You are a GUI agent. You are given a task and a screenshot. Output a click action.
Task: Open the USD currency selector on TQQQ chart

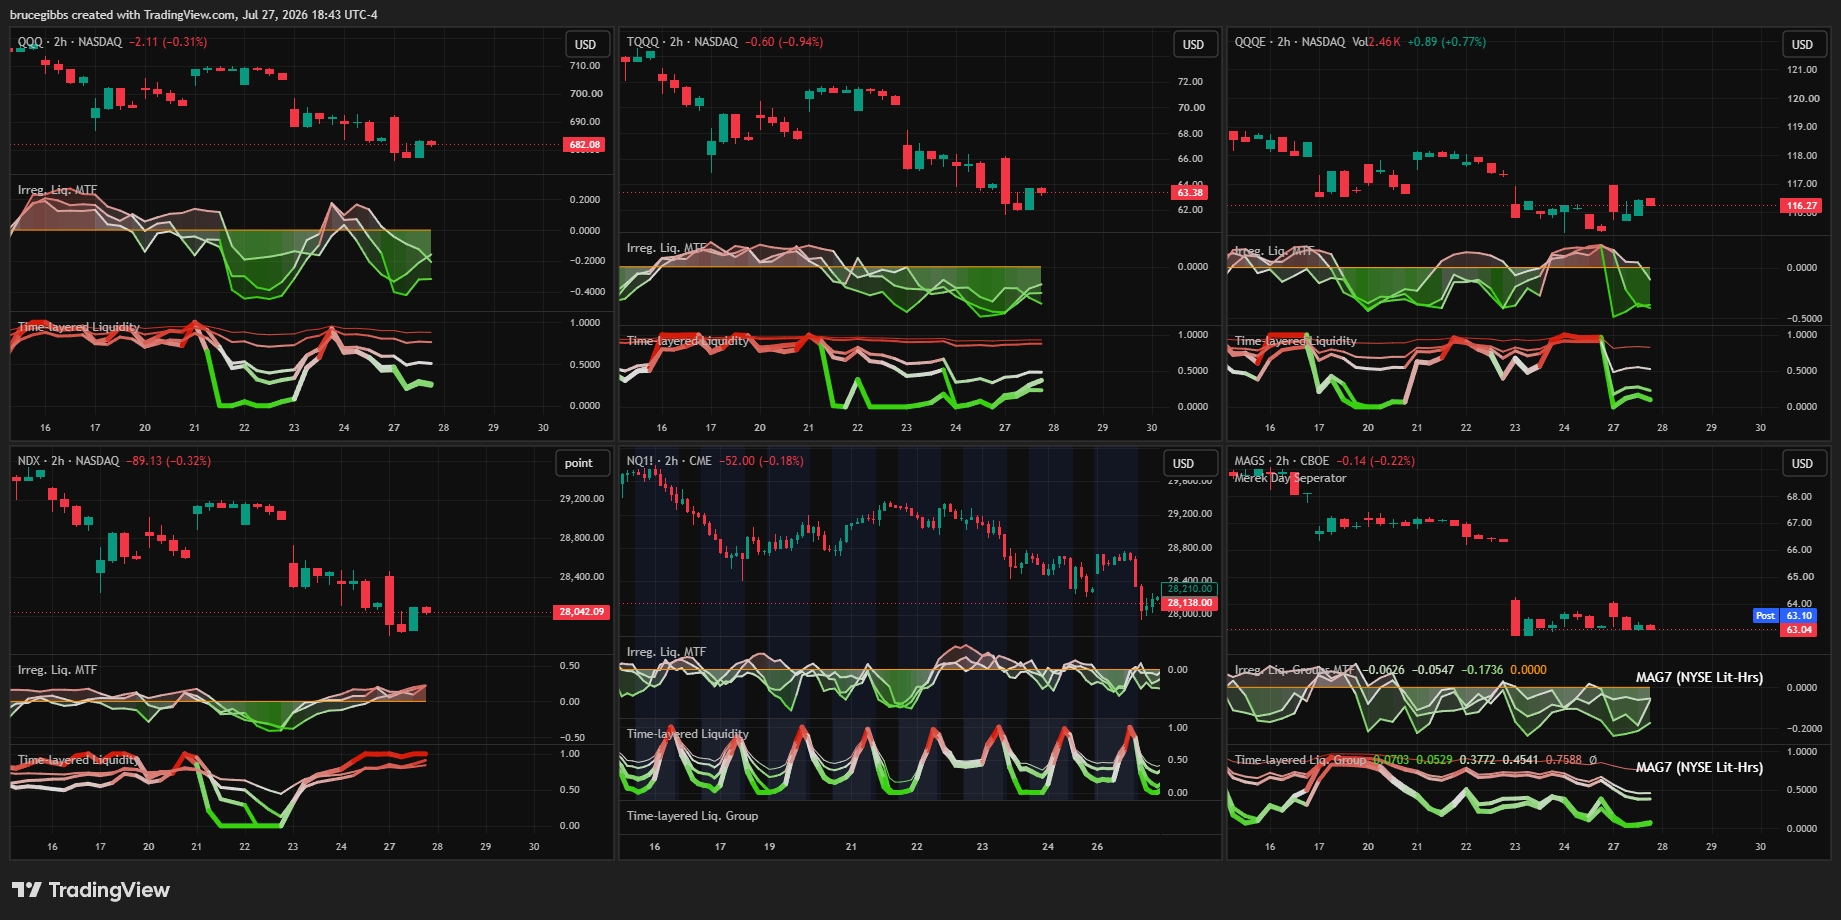pos(1194,45)
